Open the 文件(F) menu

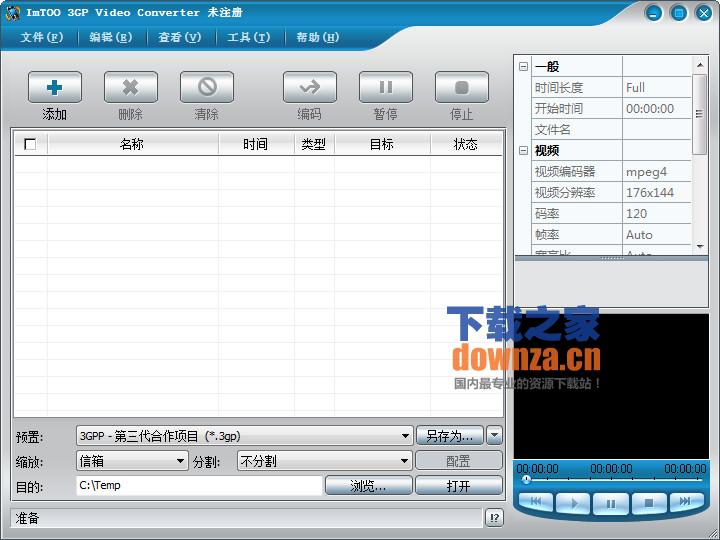pyautogui.click(x=42, y=37)
